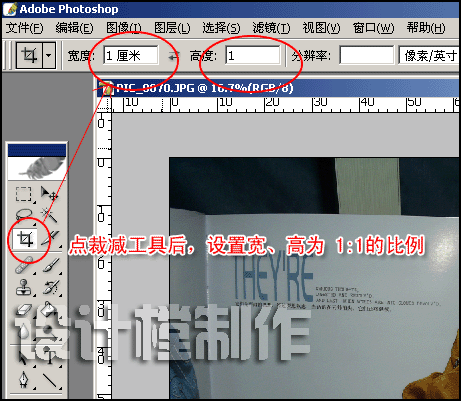Pick the Magic Wand tool
The height and width of the screenshot is (401, 461).
click(49, 214)
